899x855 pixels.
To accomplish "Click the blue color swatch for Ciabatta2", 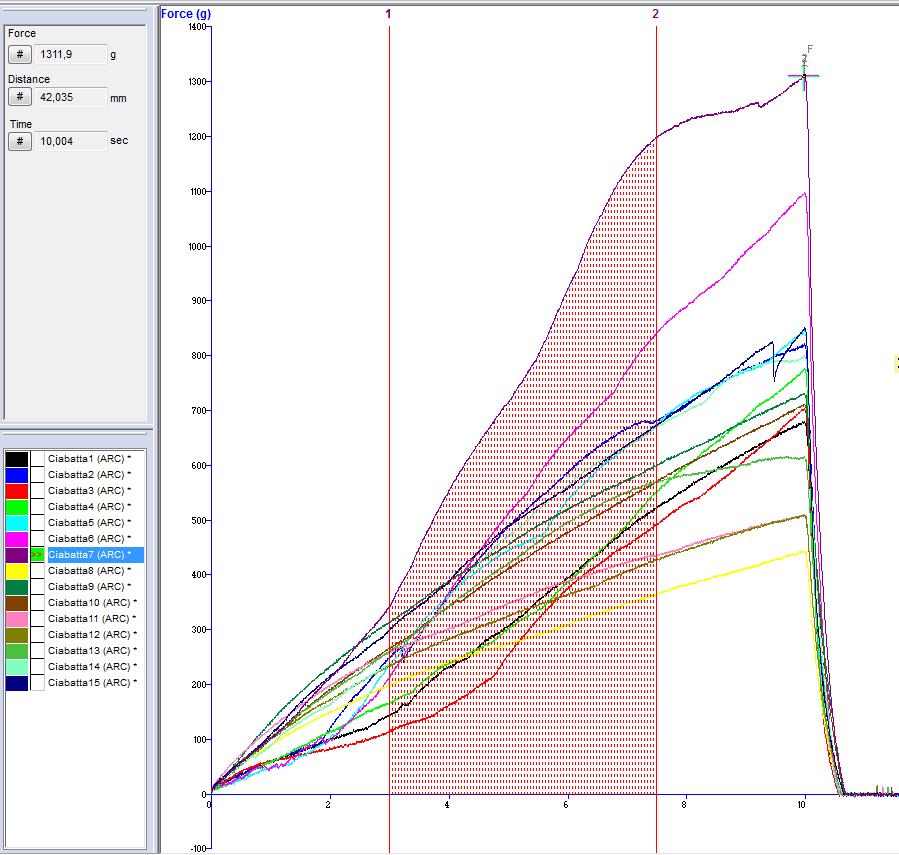I will [17, 475].
